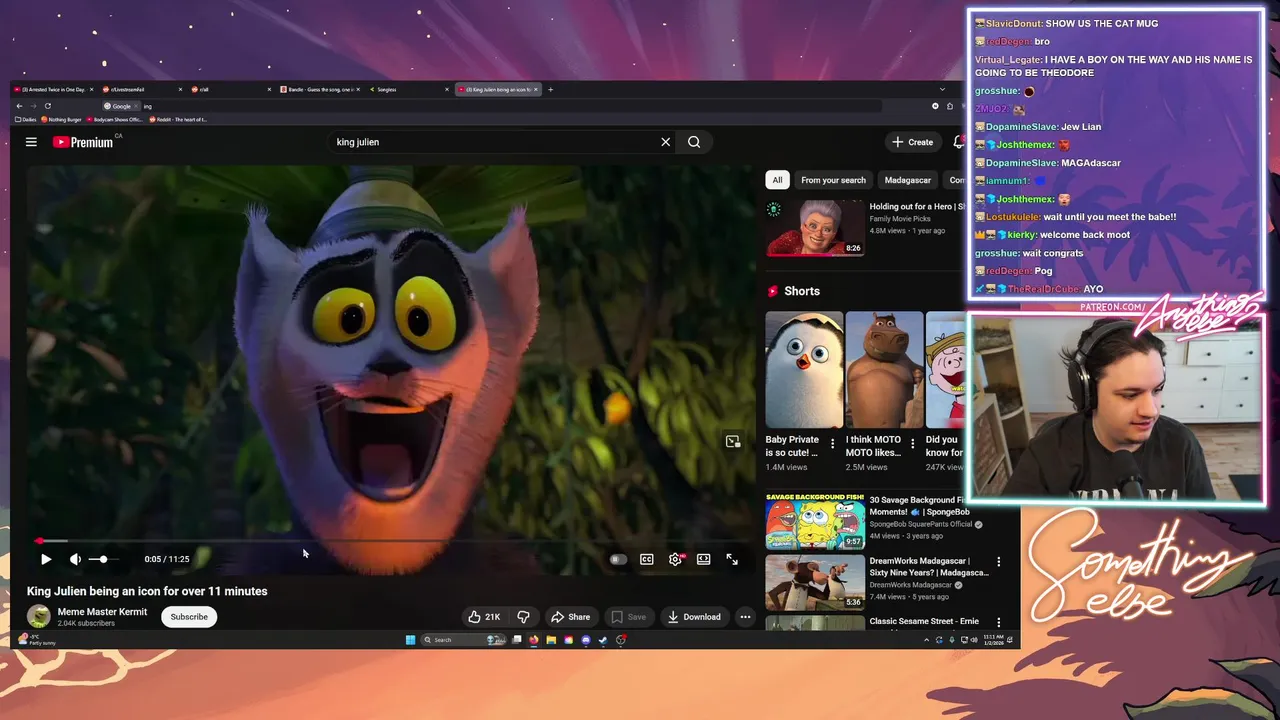
Task: Open options for MOTO MOTO short
Action: click(912, 444)
